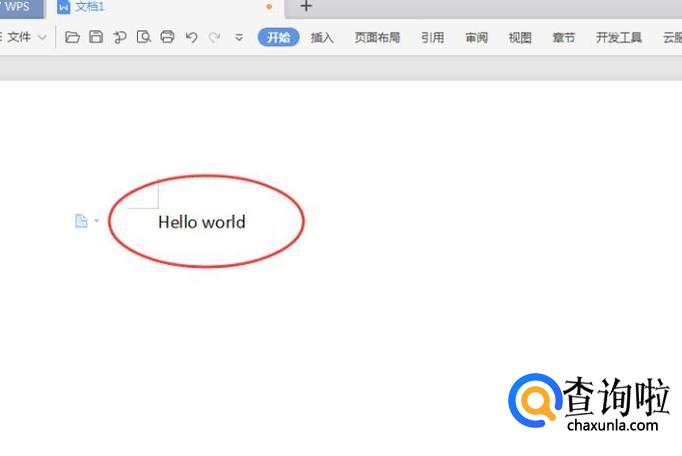
Task: Select the 开始 ribbon tab
Action: pyautogui.click(x=278, y=38)
